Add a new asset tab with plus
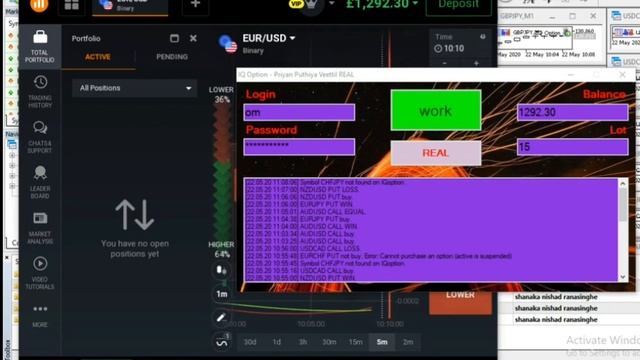Screen dimensions: 640x360 coord(195,5)
